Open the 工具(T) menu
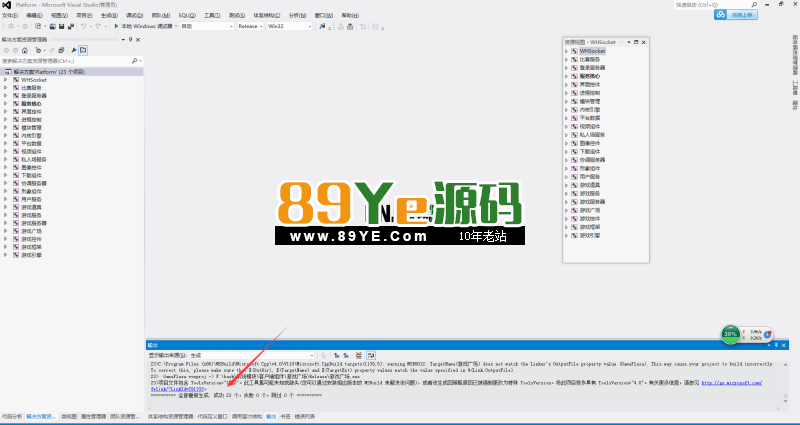 (212, 16)
